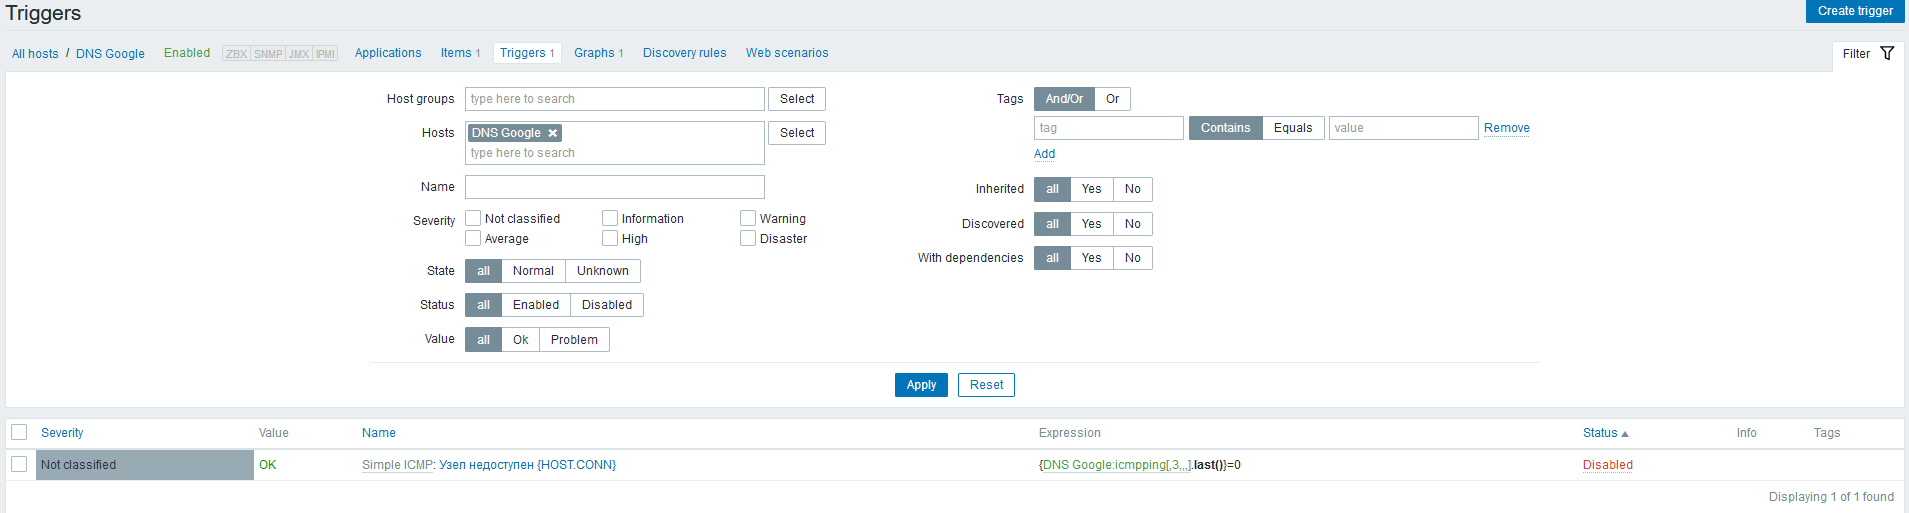Switch tags operator to Or
This screenshot has width=1909, height=513.
(x=1112, y=99)
